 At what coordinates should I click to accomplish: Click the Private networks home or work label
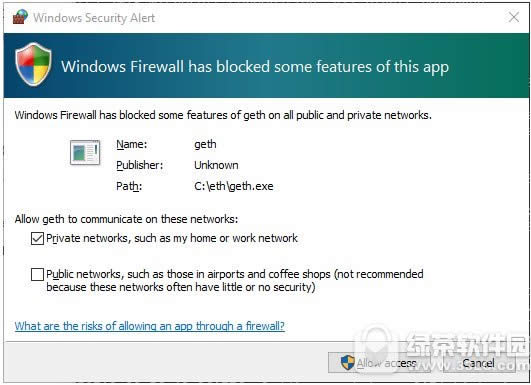coord(172,238)
